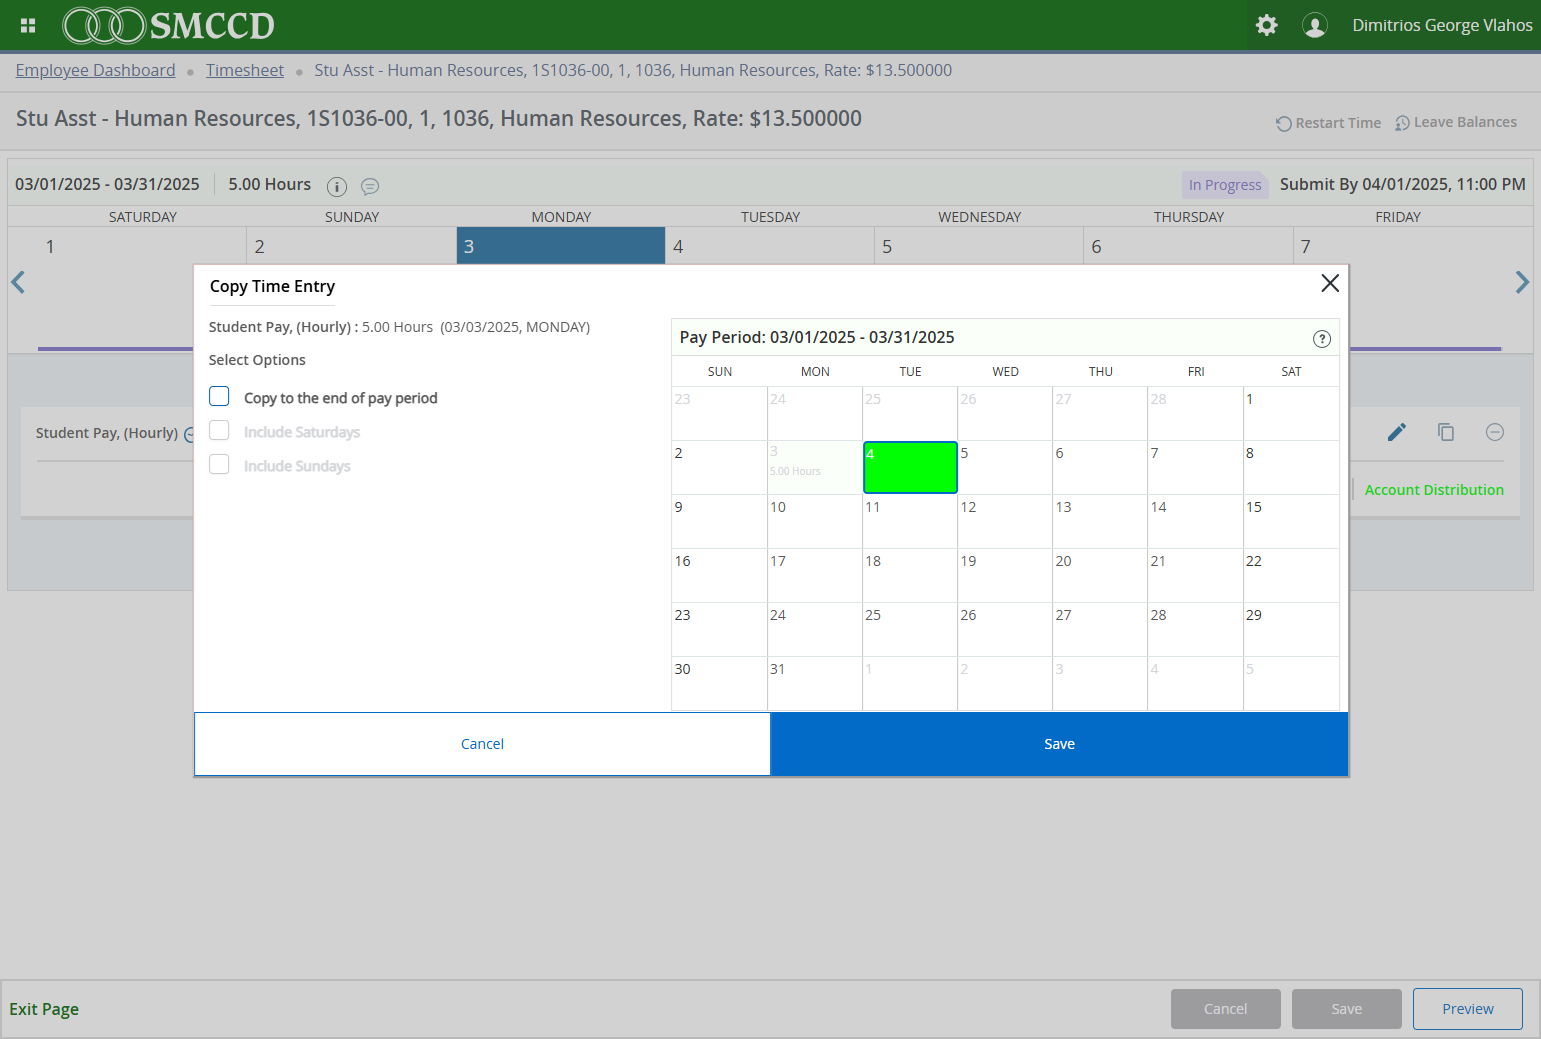Close the Copy Time Entry dialog
Screen dimensions: 1541x1039
click(1330, 283)
